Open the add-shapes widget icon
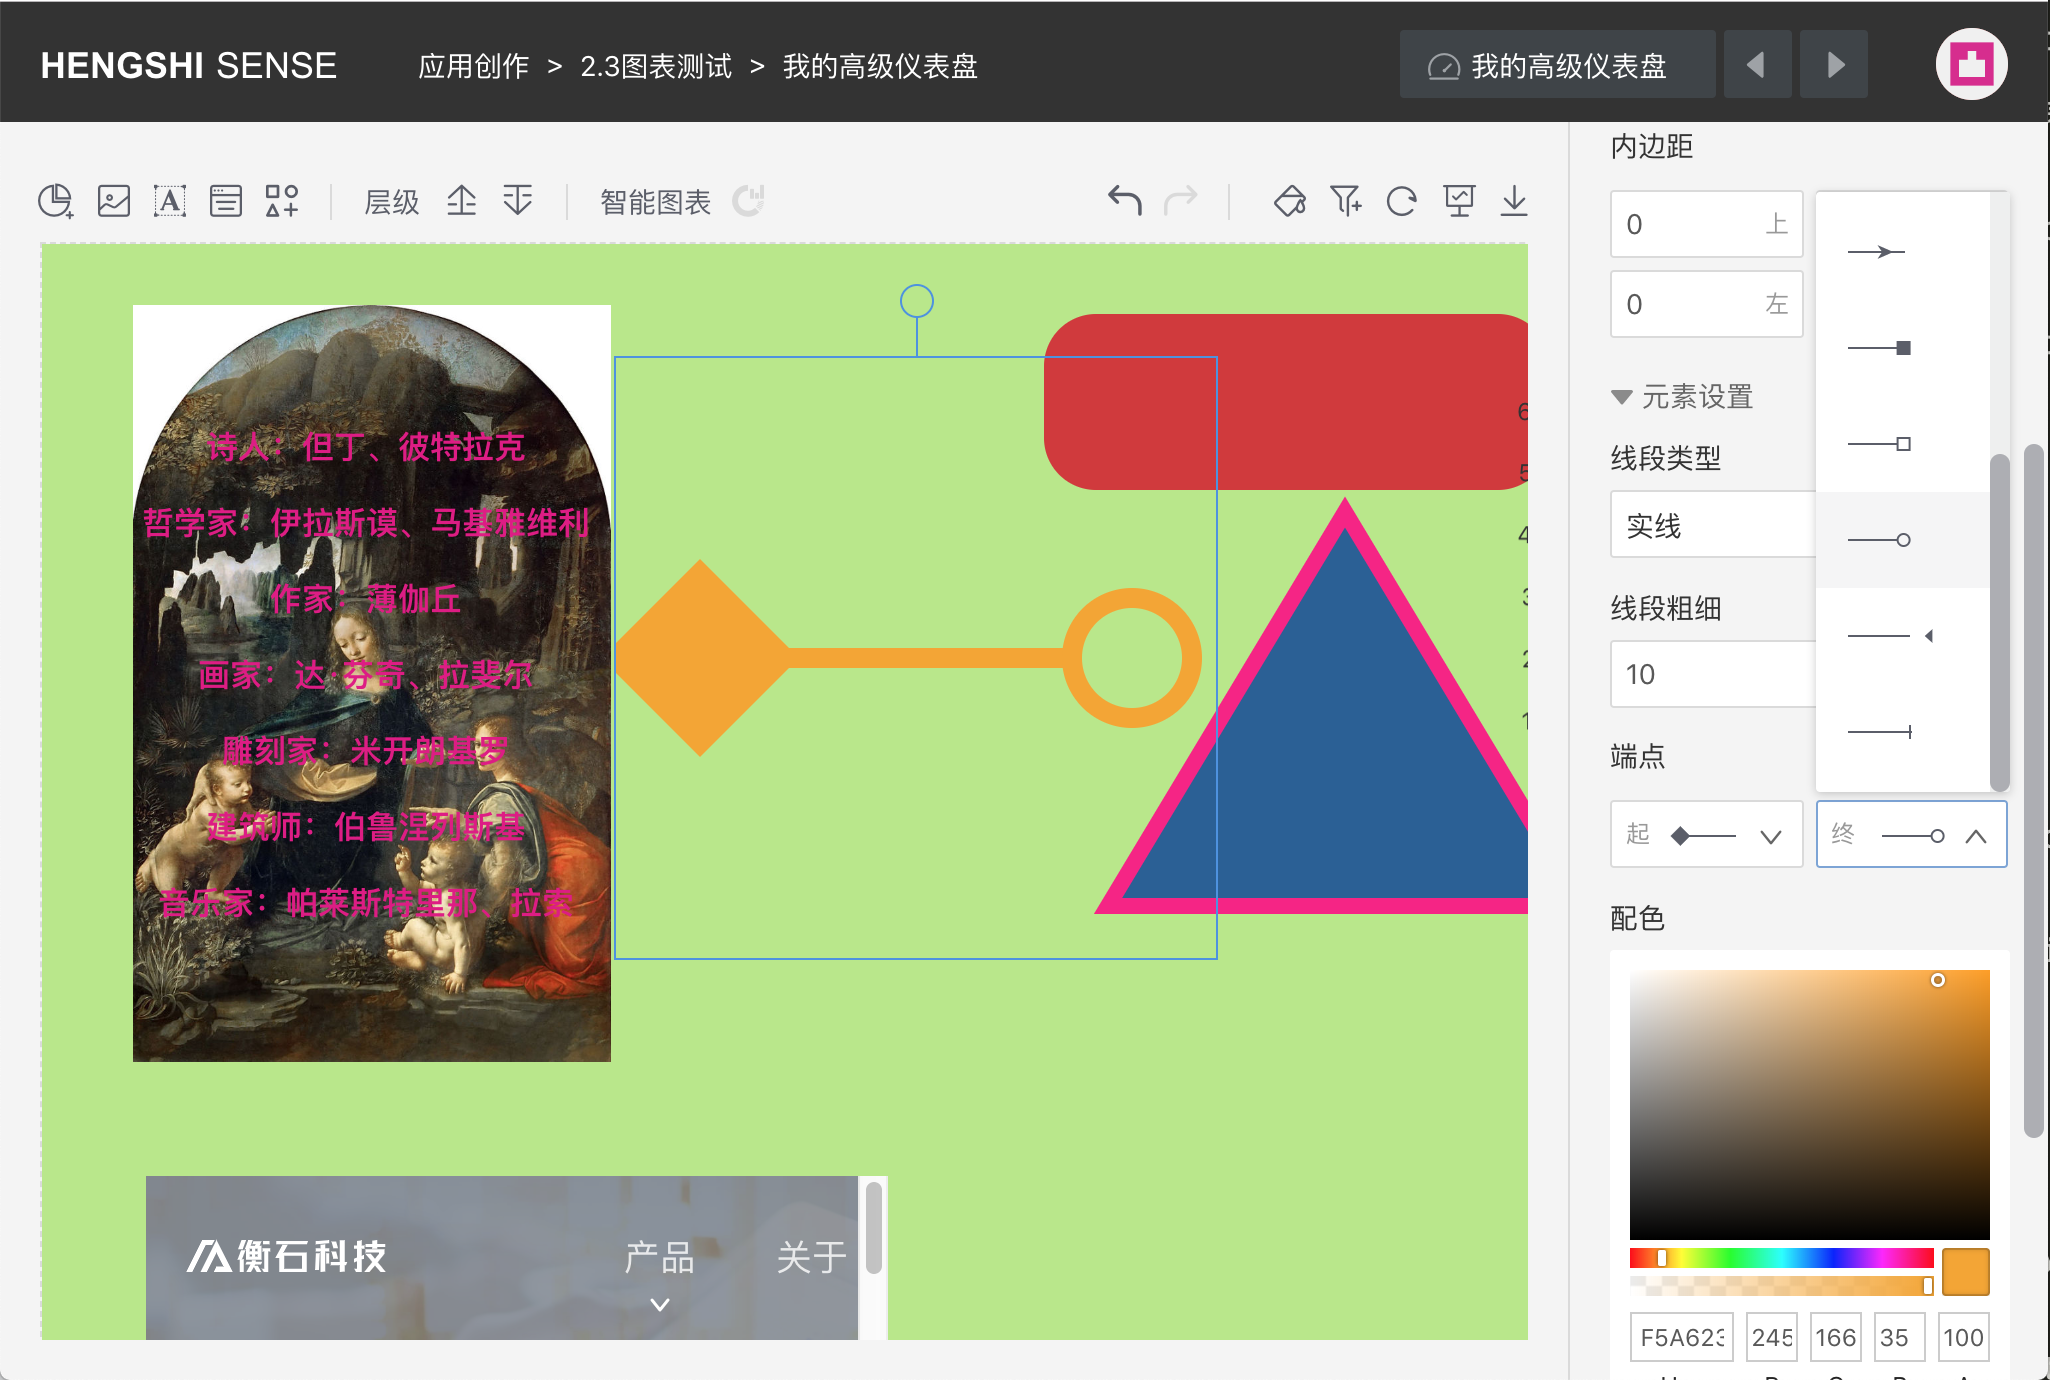The height and width of the screenshot is (1380, 2050). (282, 201)
